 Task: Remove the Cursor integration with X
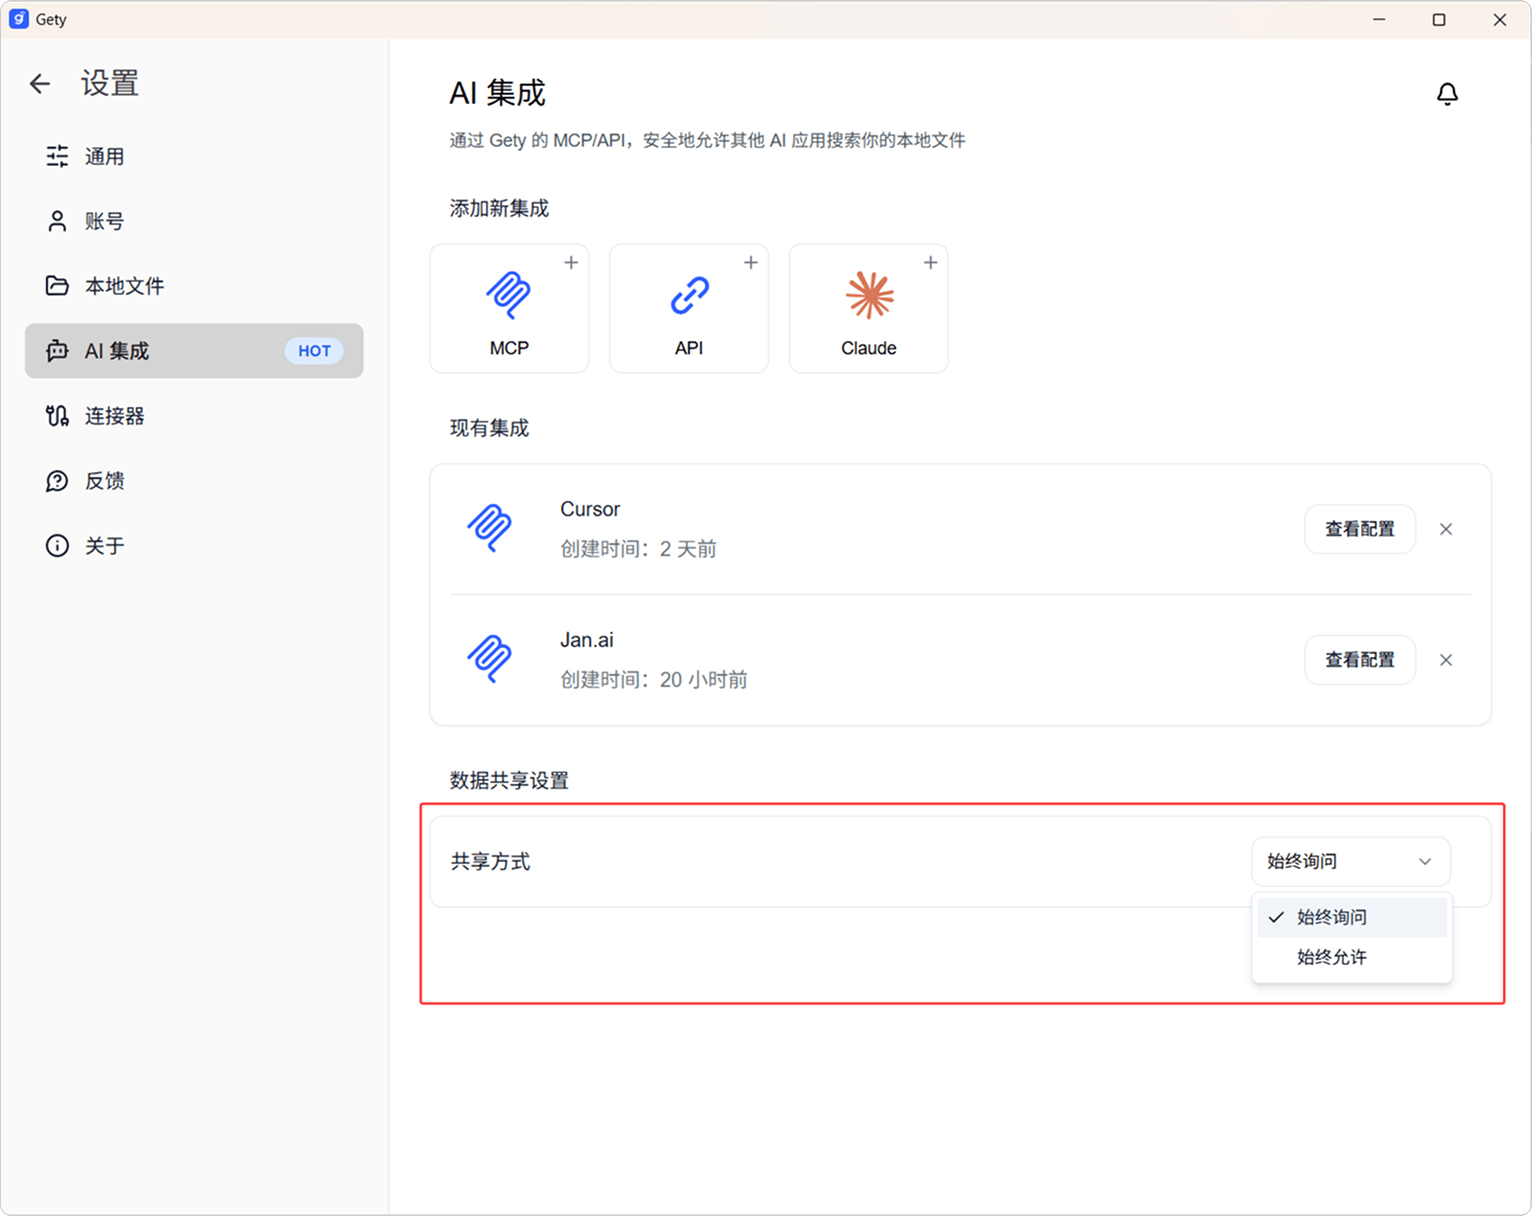point(1446,529)
